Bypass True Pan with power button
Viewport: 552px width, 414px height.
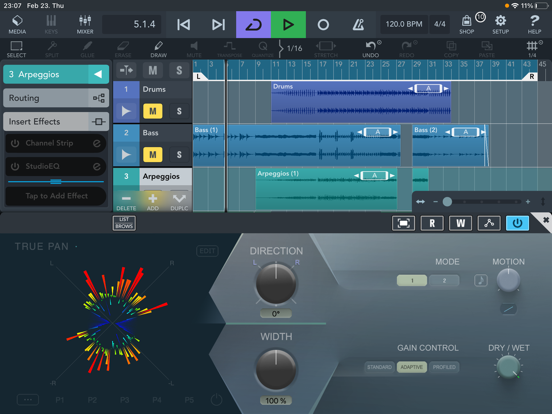click(517, 223)
